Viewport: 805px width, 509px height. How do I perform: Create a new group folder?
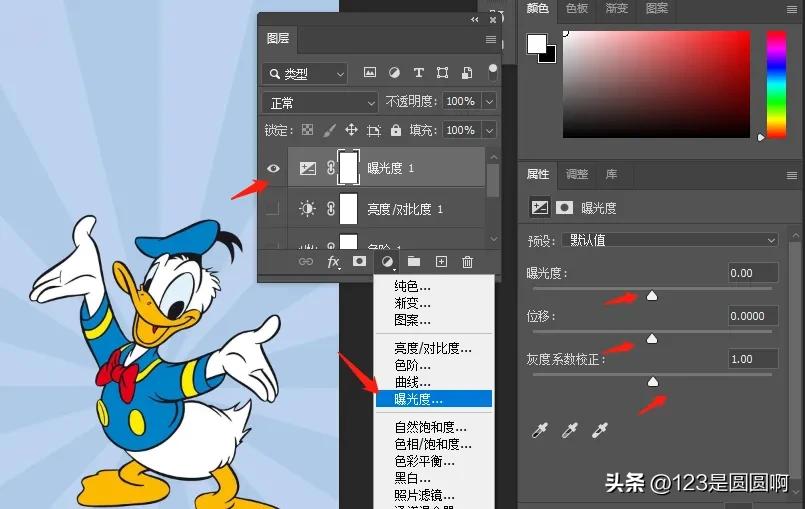pos(414,262)
